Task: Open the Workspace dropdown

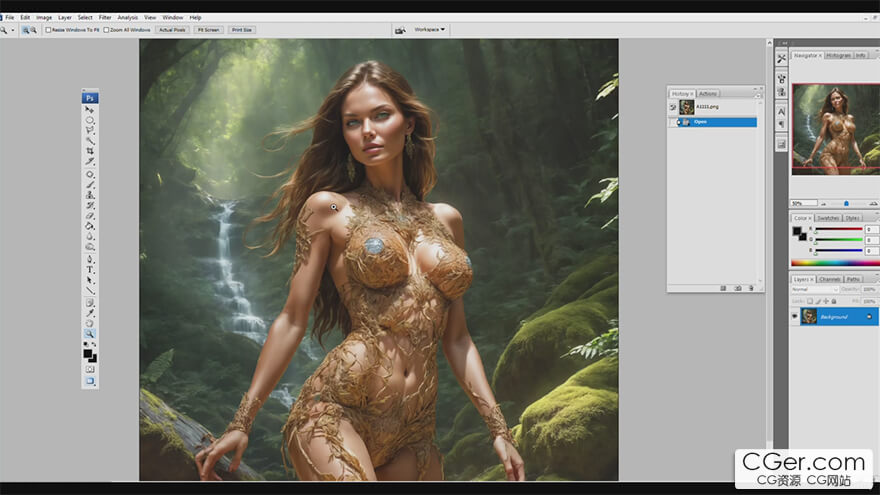Action: (x=429, y=29)
